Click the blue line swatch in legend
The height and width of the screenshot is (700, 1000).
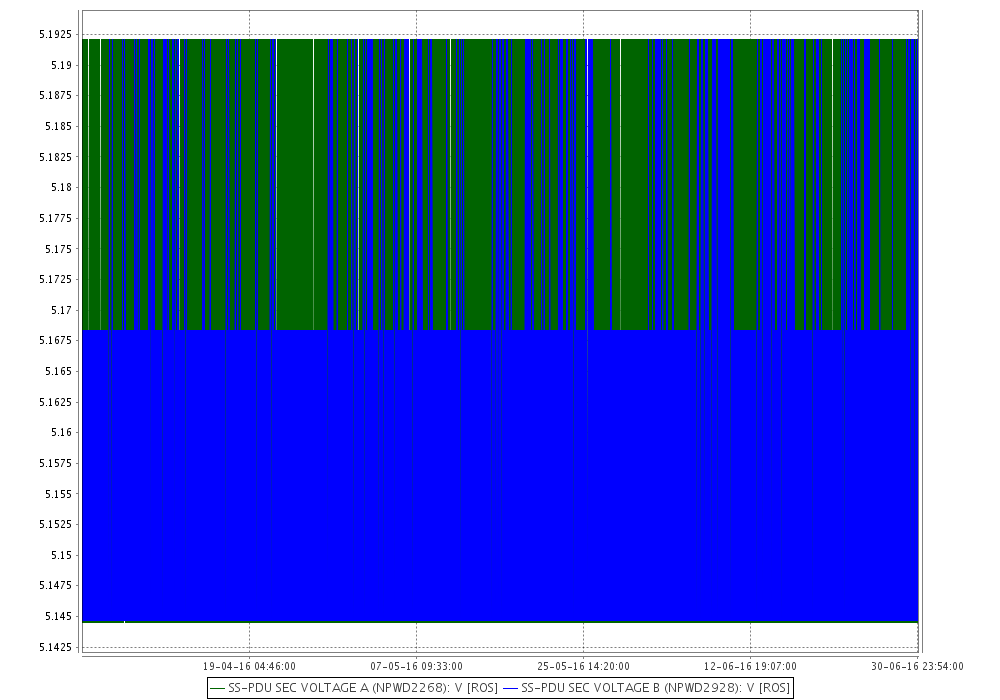(510, 689)
